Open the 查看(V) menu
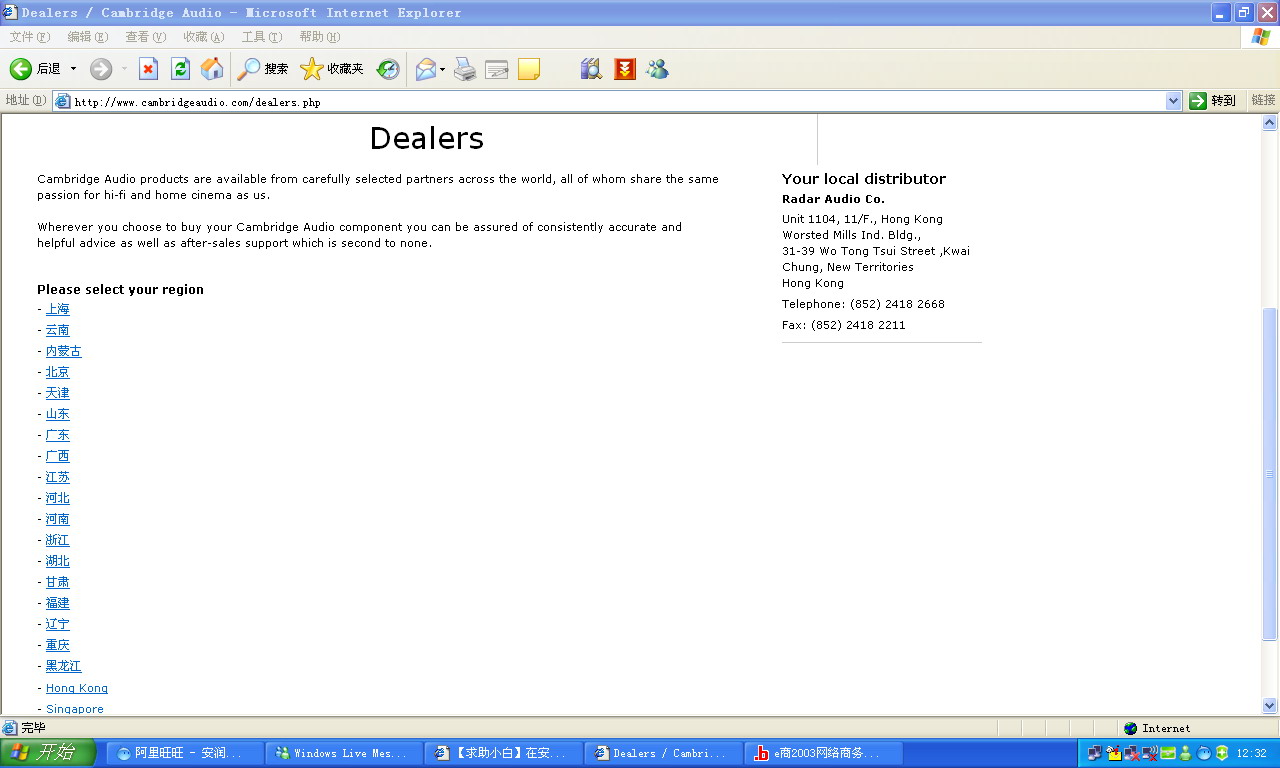 (146, 37)
